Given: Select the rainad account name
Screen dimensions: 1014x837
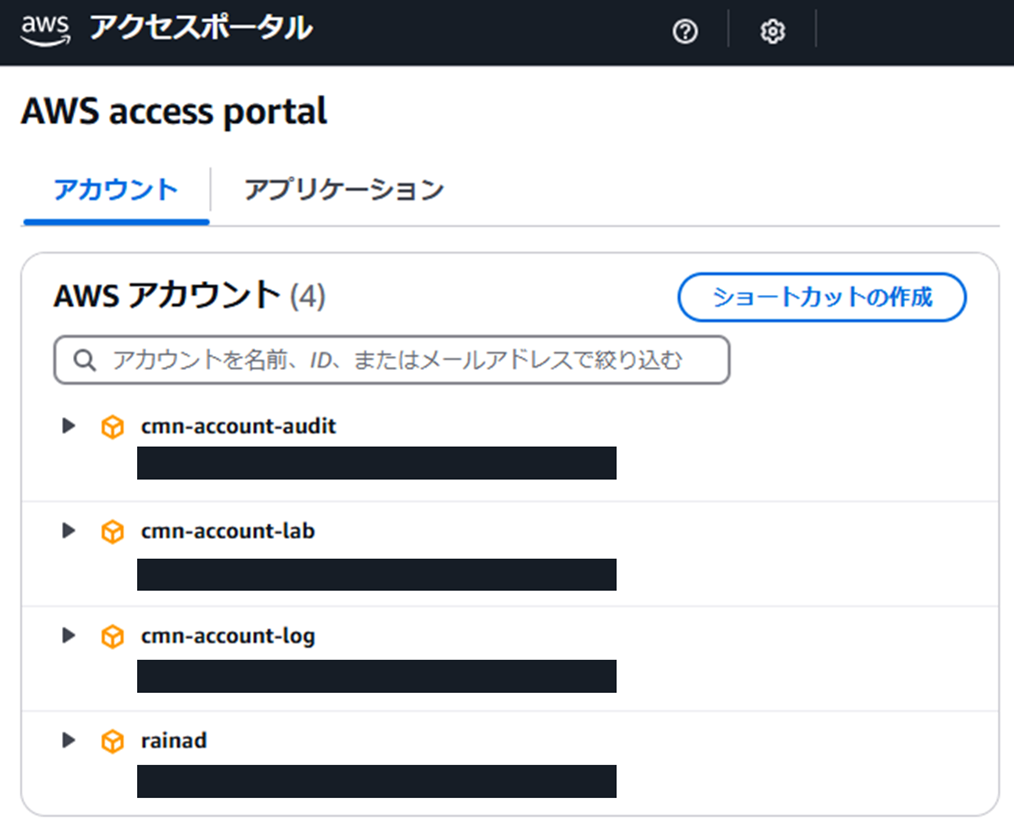Looking at the screenshot, I should point(174,741).
